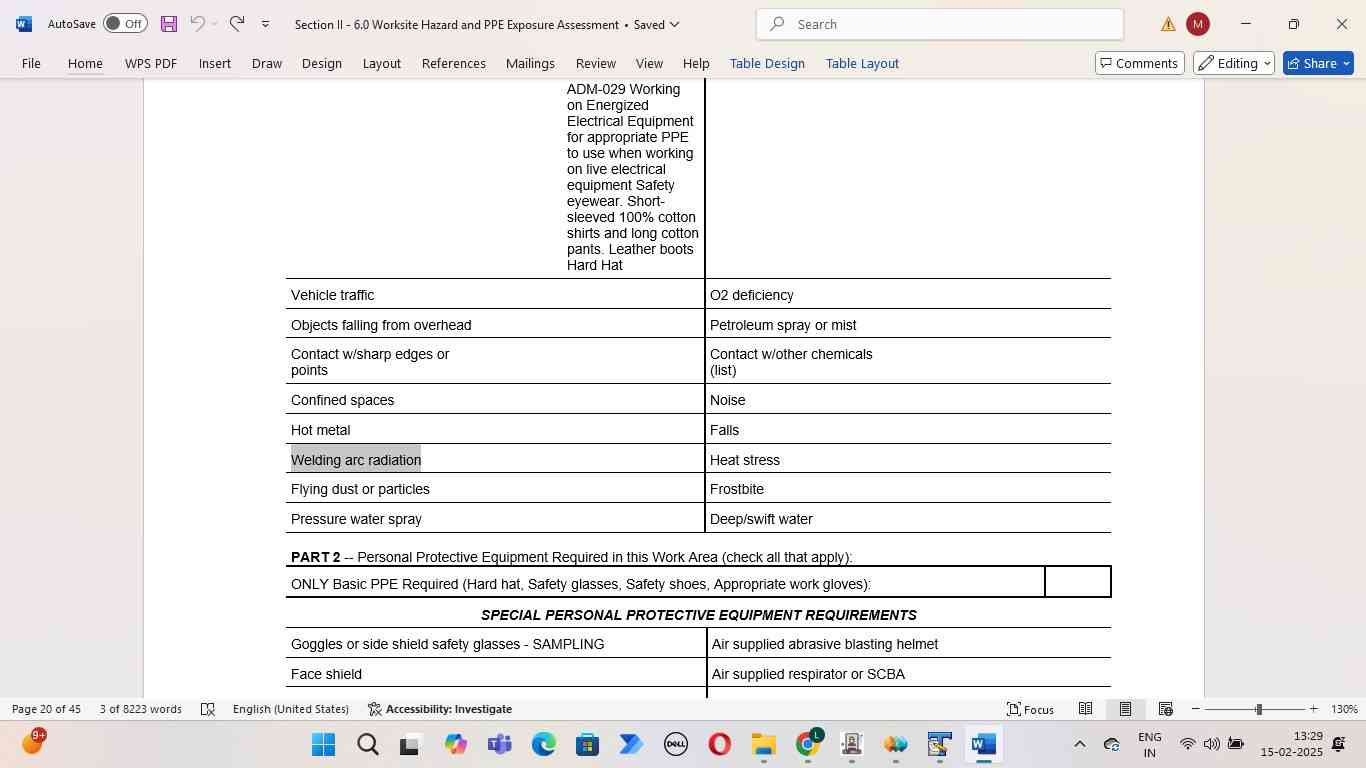The image size is (1366, 768).
Task: Open the Dell app on taskbar
Action: click(675, 745)
